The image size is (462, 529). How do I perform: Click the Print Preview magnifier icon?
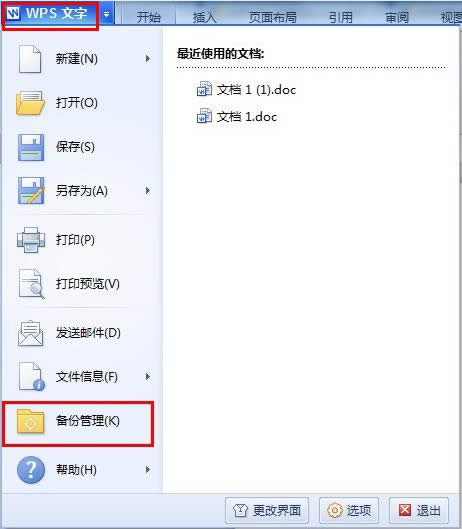pyautogui.click(x=31, y=284)
